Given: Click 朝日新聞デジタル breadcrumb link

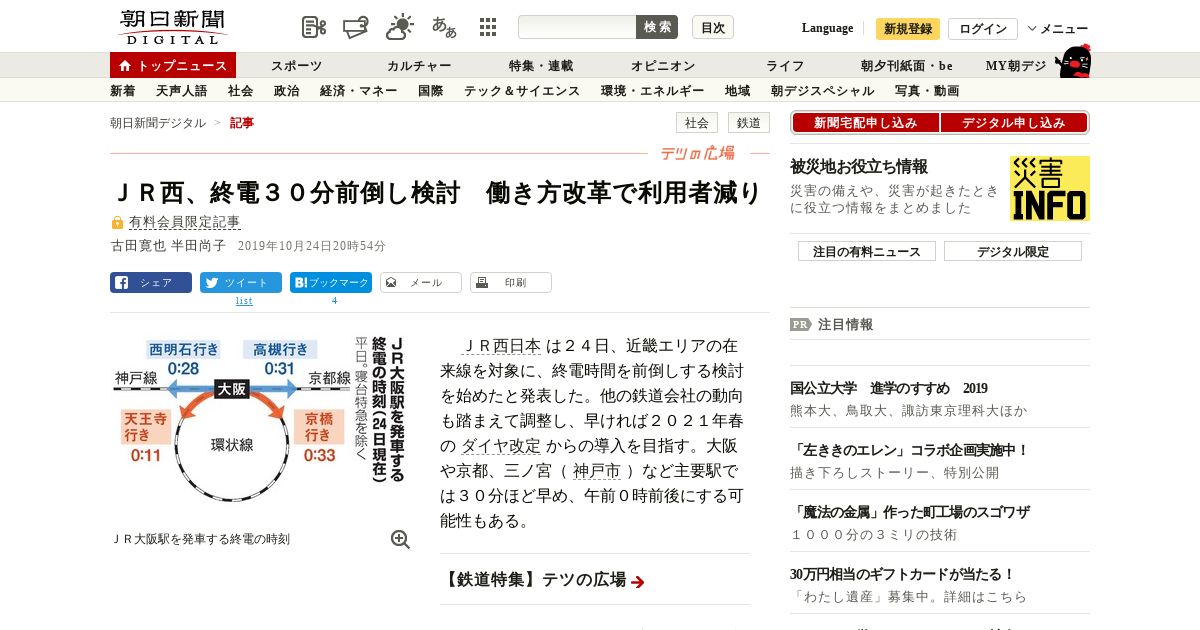Looking at the screenshot, I should click(x=158, y=122).
